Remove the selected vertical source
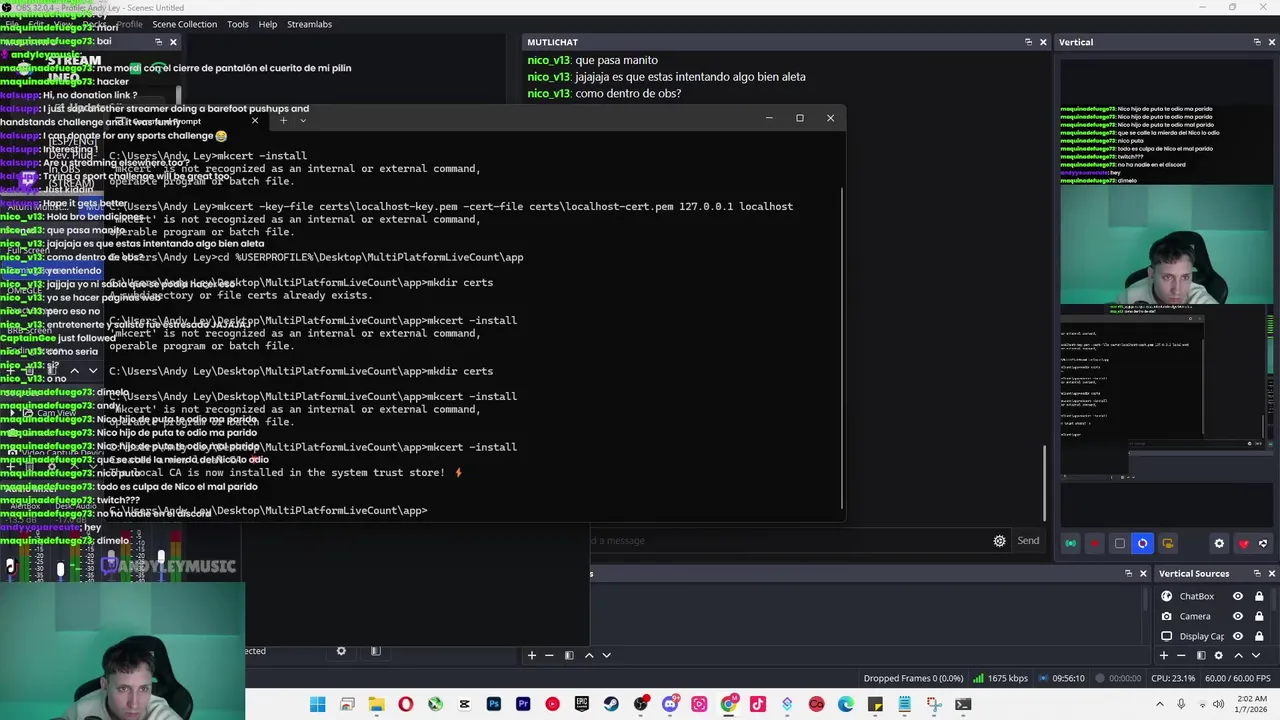Image resolution: width=1280 pixels, height=720 pixels. [1181, 655]
